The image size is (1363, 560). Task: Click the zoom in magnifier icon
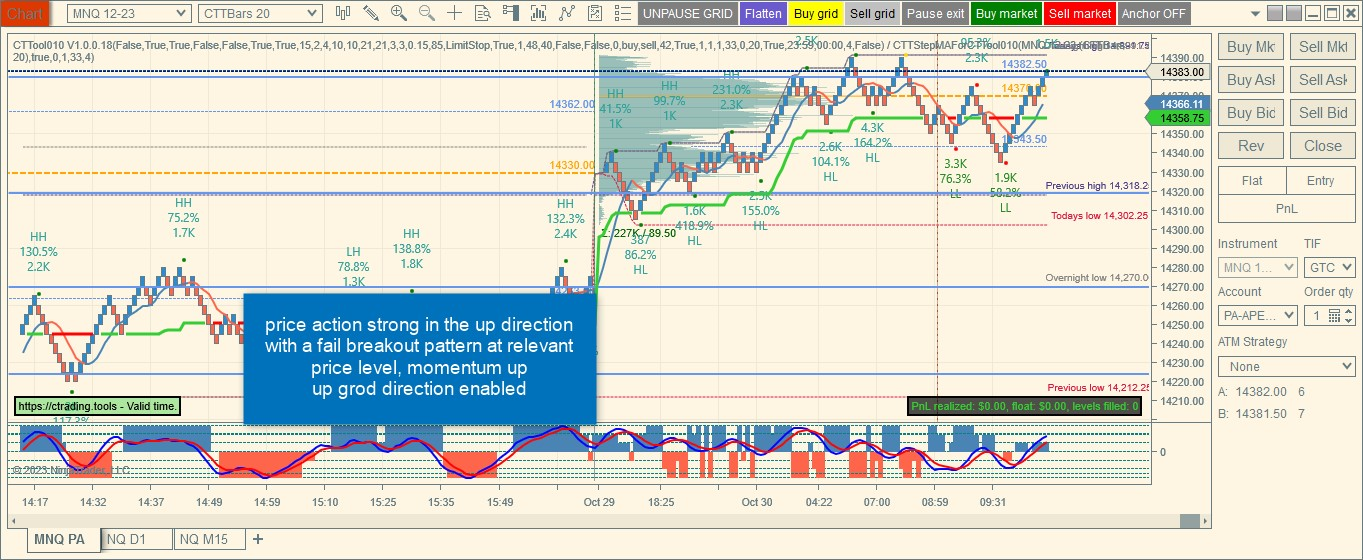pyautogui.click(x=399, y=13)
